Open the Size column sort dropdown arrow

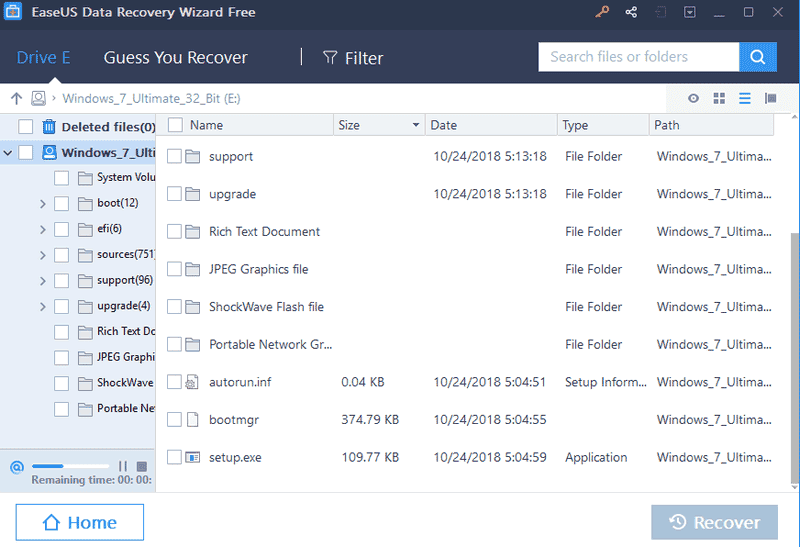click(x=416, y=125)
